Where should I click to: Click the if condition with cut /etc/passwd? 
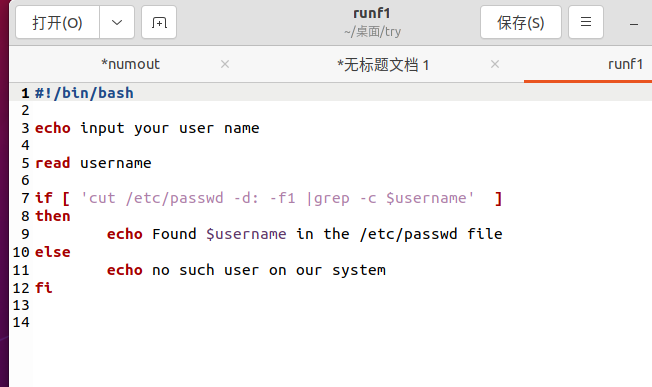(x=269, y=198)
